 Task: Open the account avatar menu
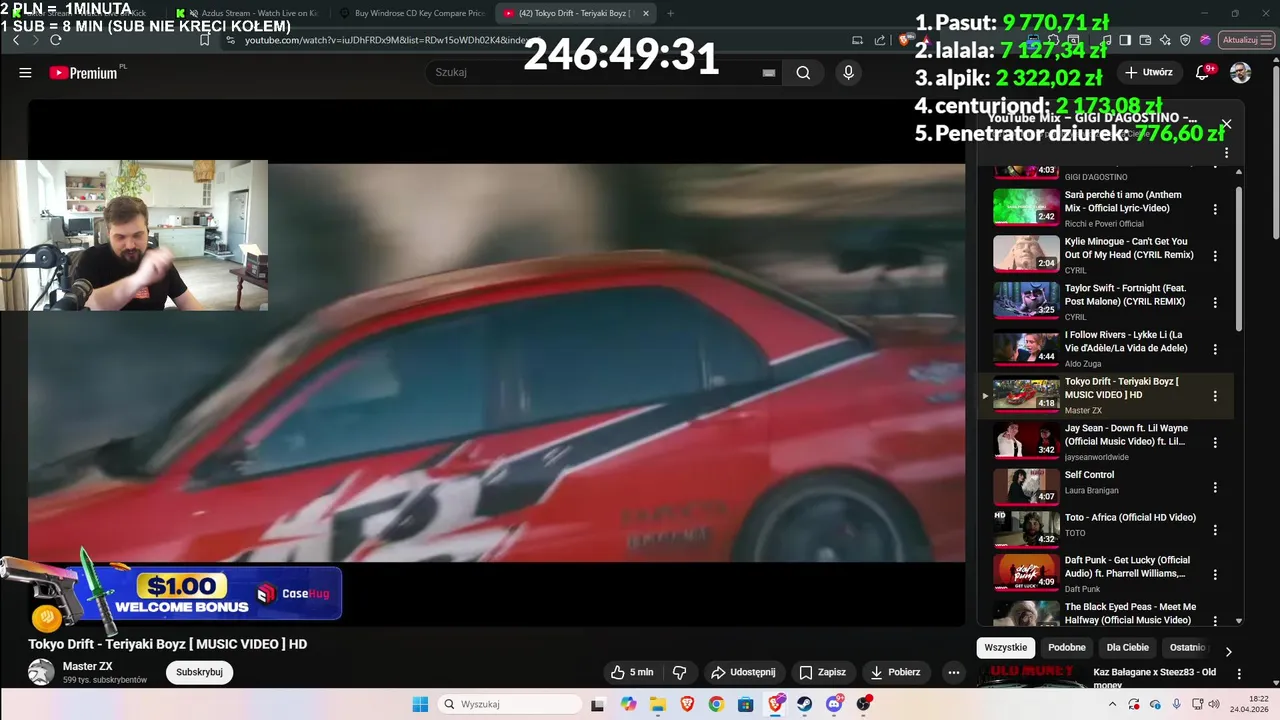(1240, 72)
